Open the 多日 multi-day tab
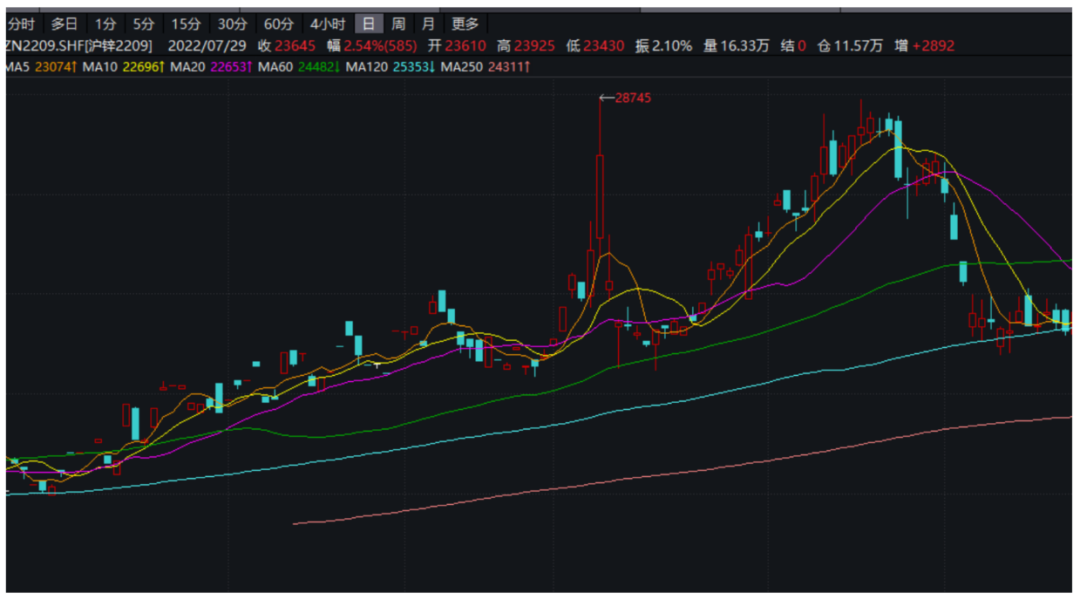This screenshot has height=600, width=1080. 64,24
